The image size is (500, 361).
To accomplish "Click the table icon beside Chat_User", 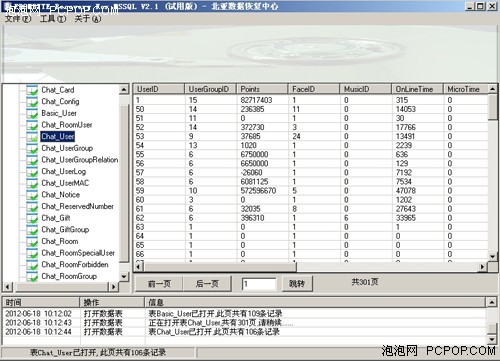I will tap(32, 137).
